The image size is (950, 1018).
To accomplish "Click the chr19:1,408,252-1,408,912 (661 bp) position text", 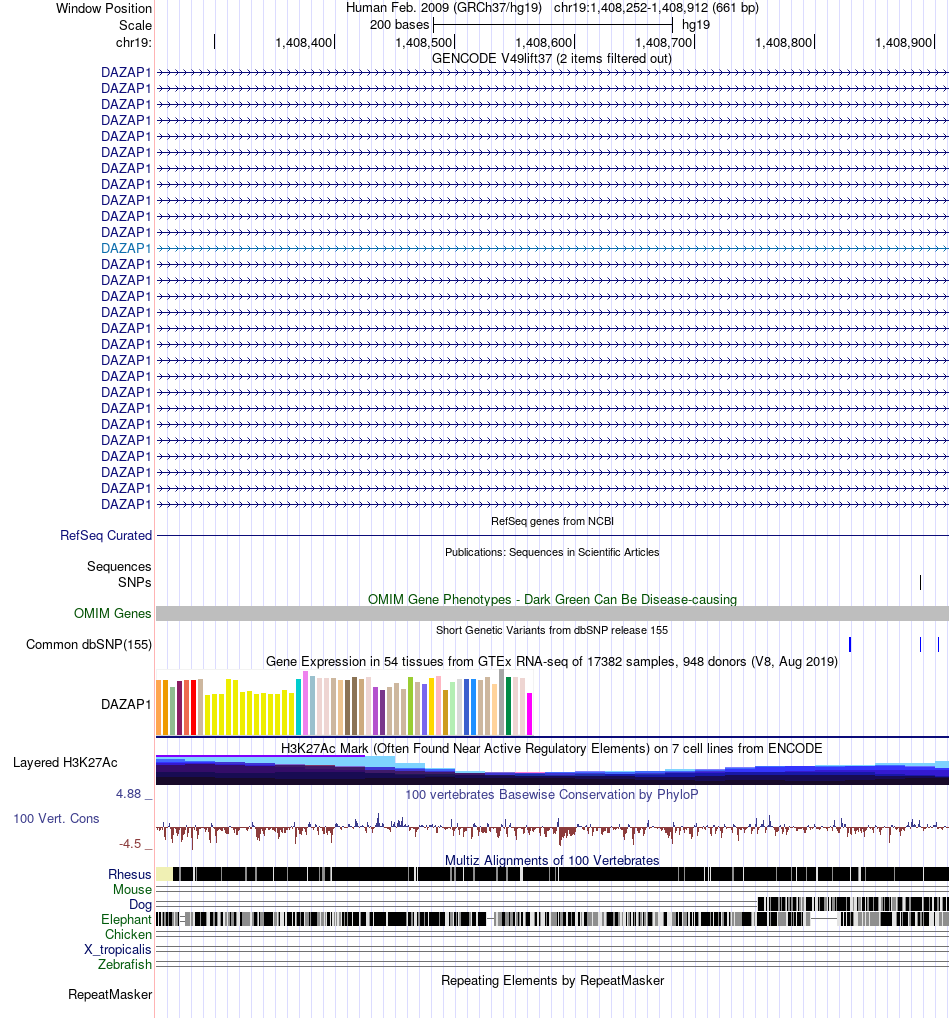I will click(656, 8).
